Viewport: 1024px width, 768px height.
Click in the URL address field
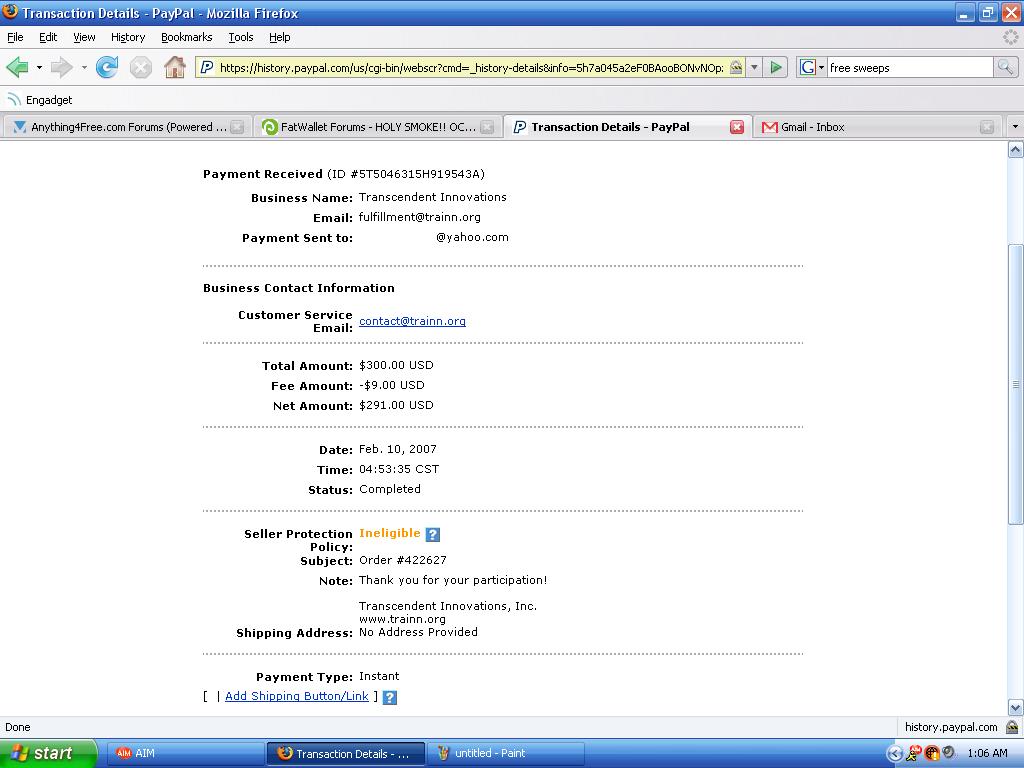pos(470,67)
